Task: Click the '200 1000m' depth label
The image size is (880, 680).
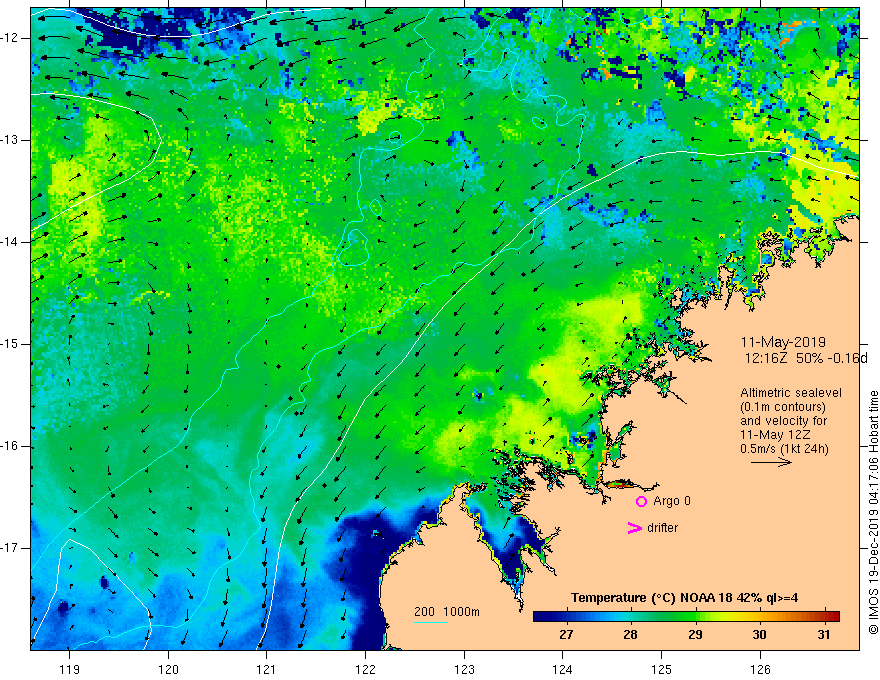Action: click(x=447, y=612)
